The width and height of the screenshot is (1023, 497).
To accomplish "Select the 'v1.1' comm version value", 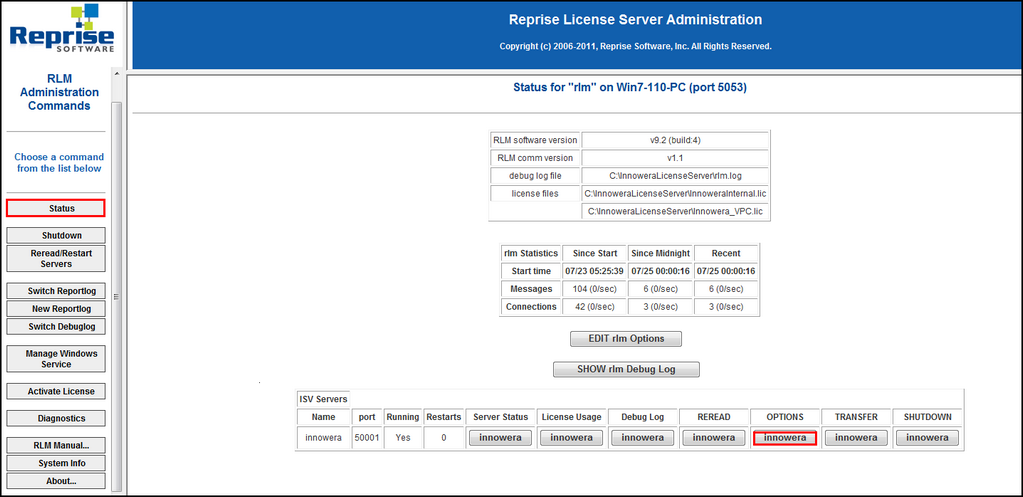I will (x=675, y=158).
